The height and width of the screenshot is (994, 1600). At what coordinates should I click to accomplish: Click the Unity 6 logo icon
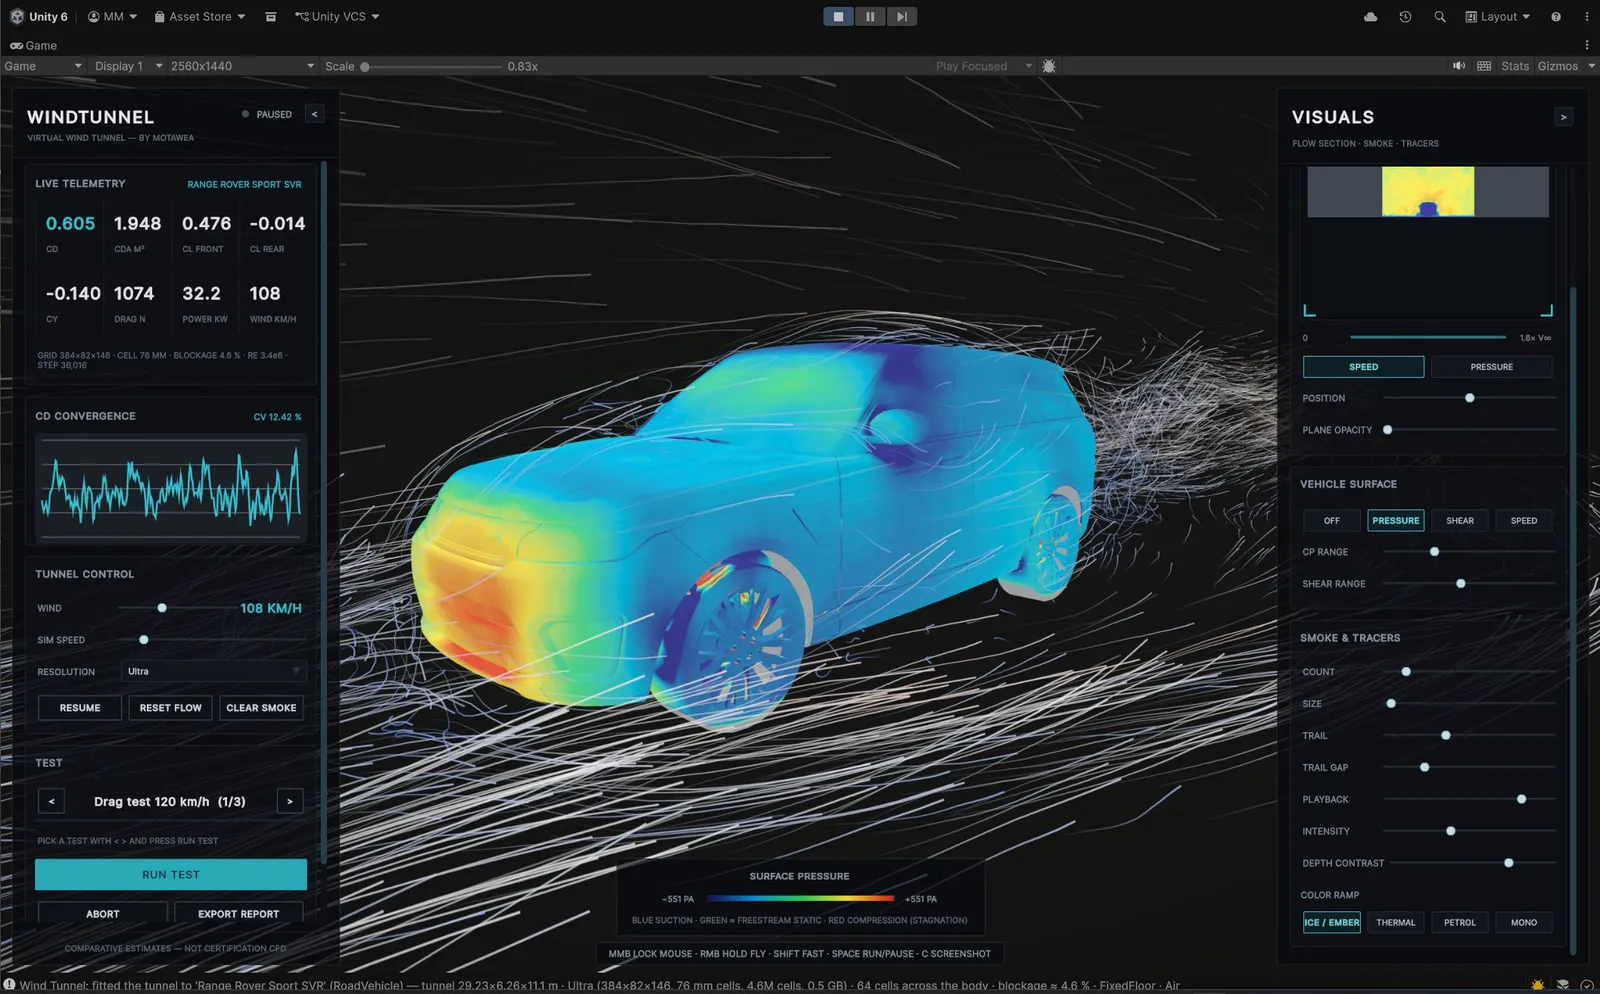(17, 16)
